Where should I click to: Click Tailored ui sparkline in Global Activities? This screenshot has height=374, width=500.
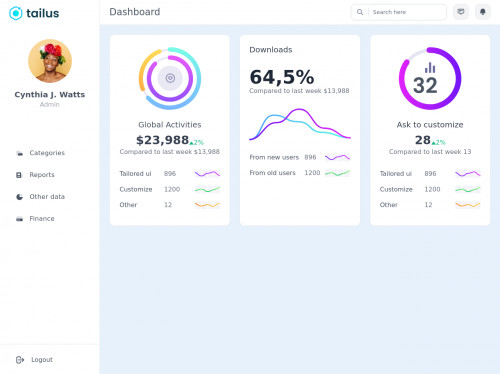(x=207, y=174)
